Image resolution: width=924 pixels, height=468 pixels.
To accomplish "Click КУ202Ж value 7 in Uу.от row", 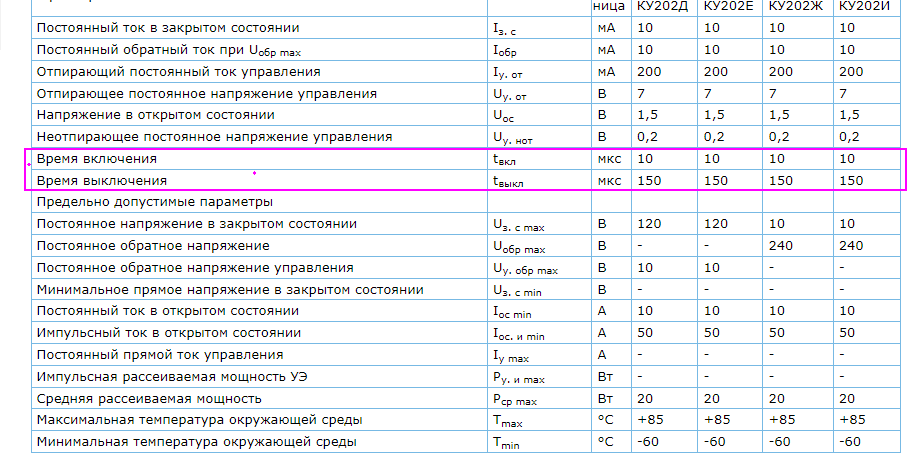I will click(x=773, y=94).
